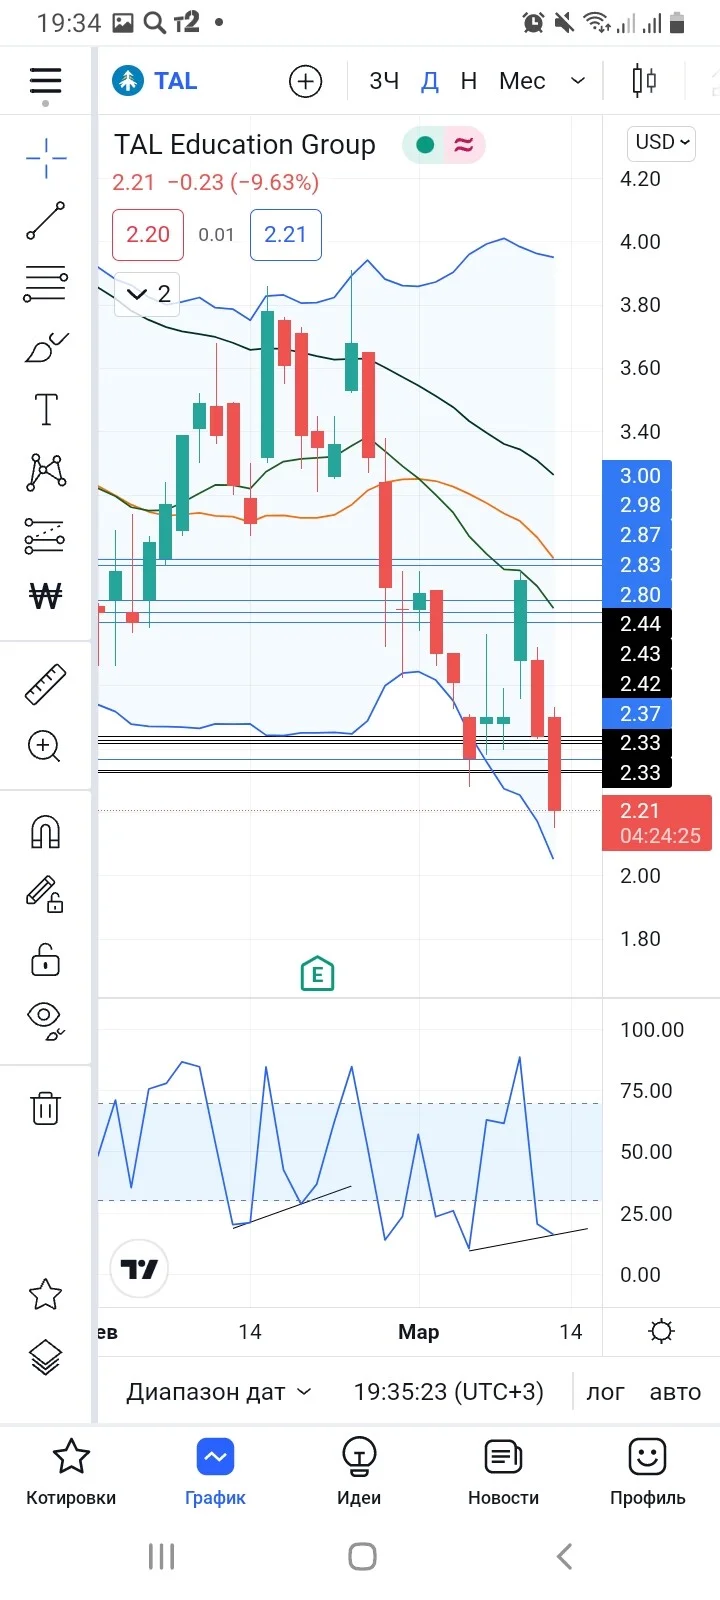
Task: Expand the indicators legend showing 2
Action: pyautogui.click(x=147, y=294)
